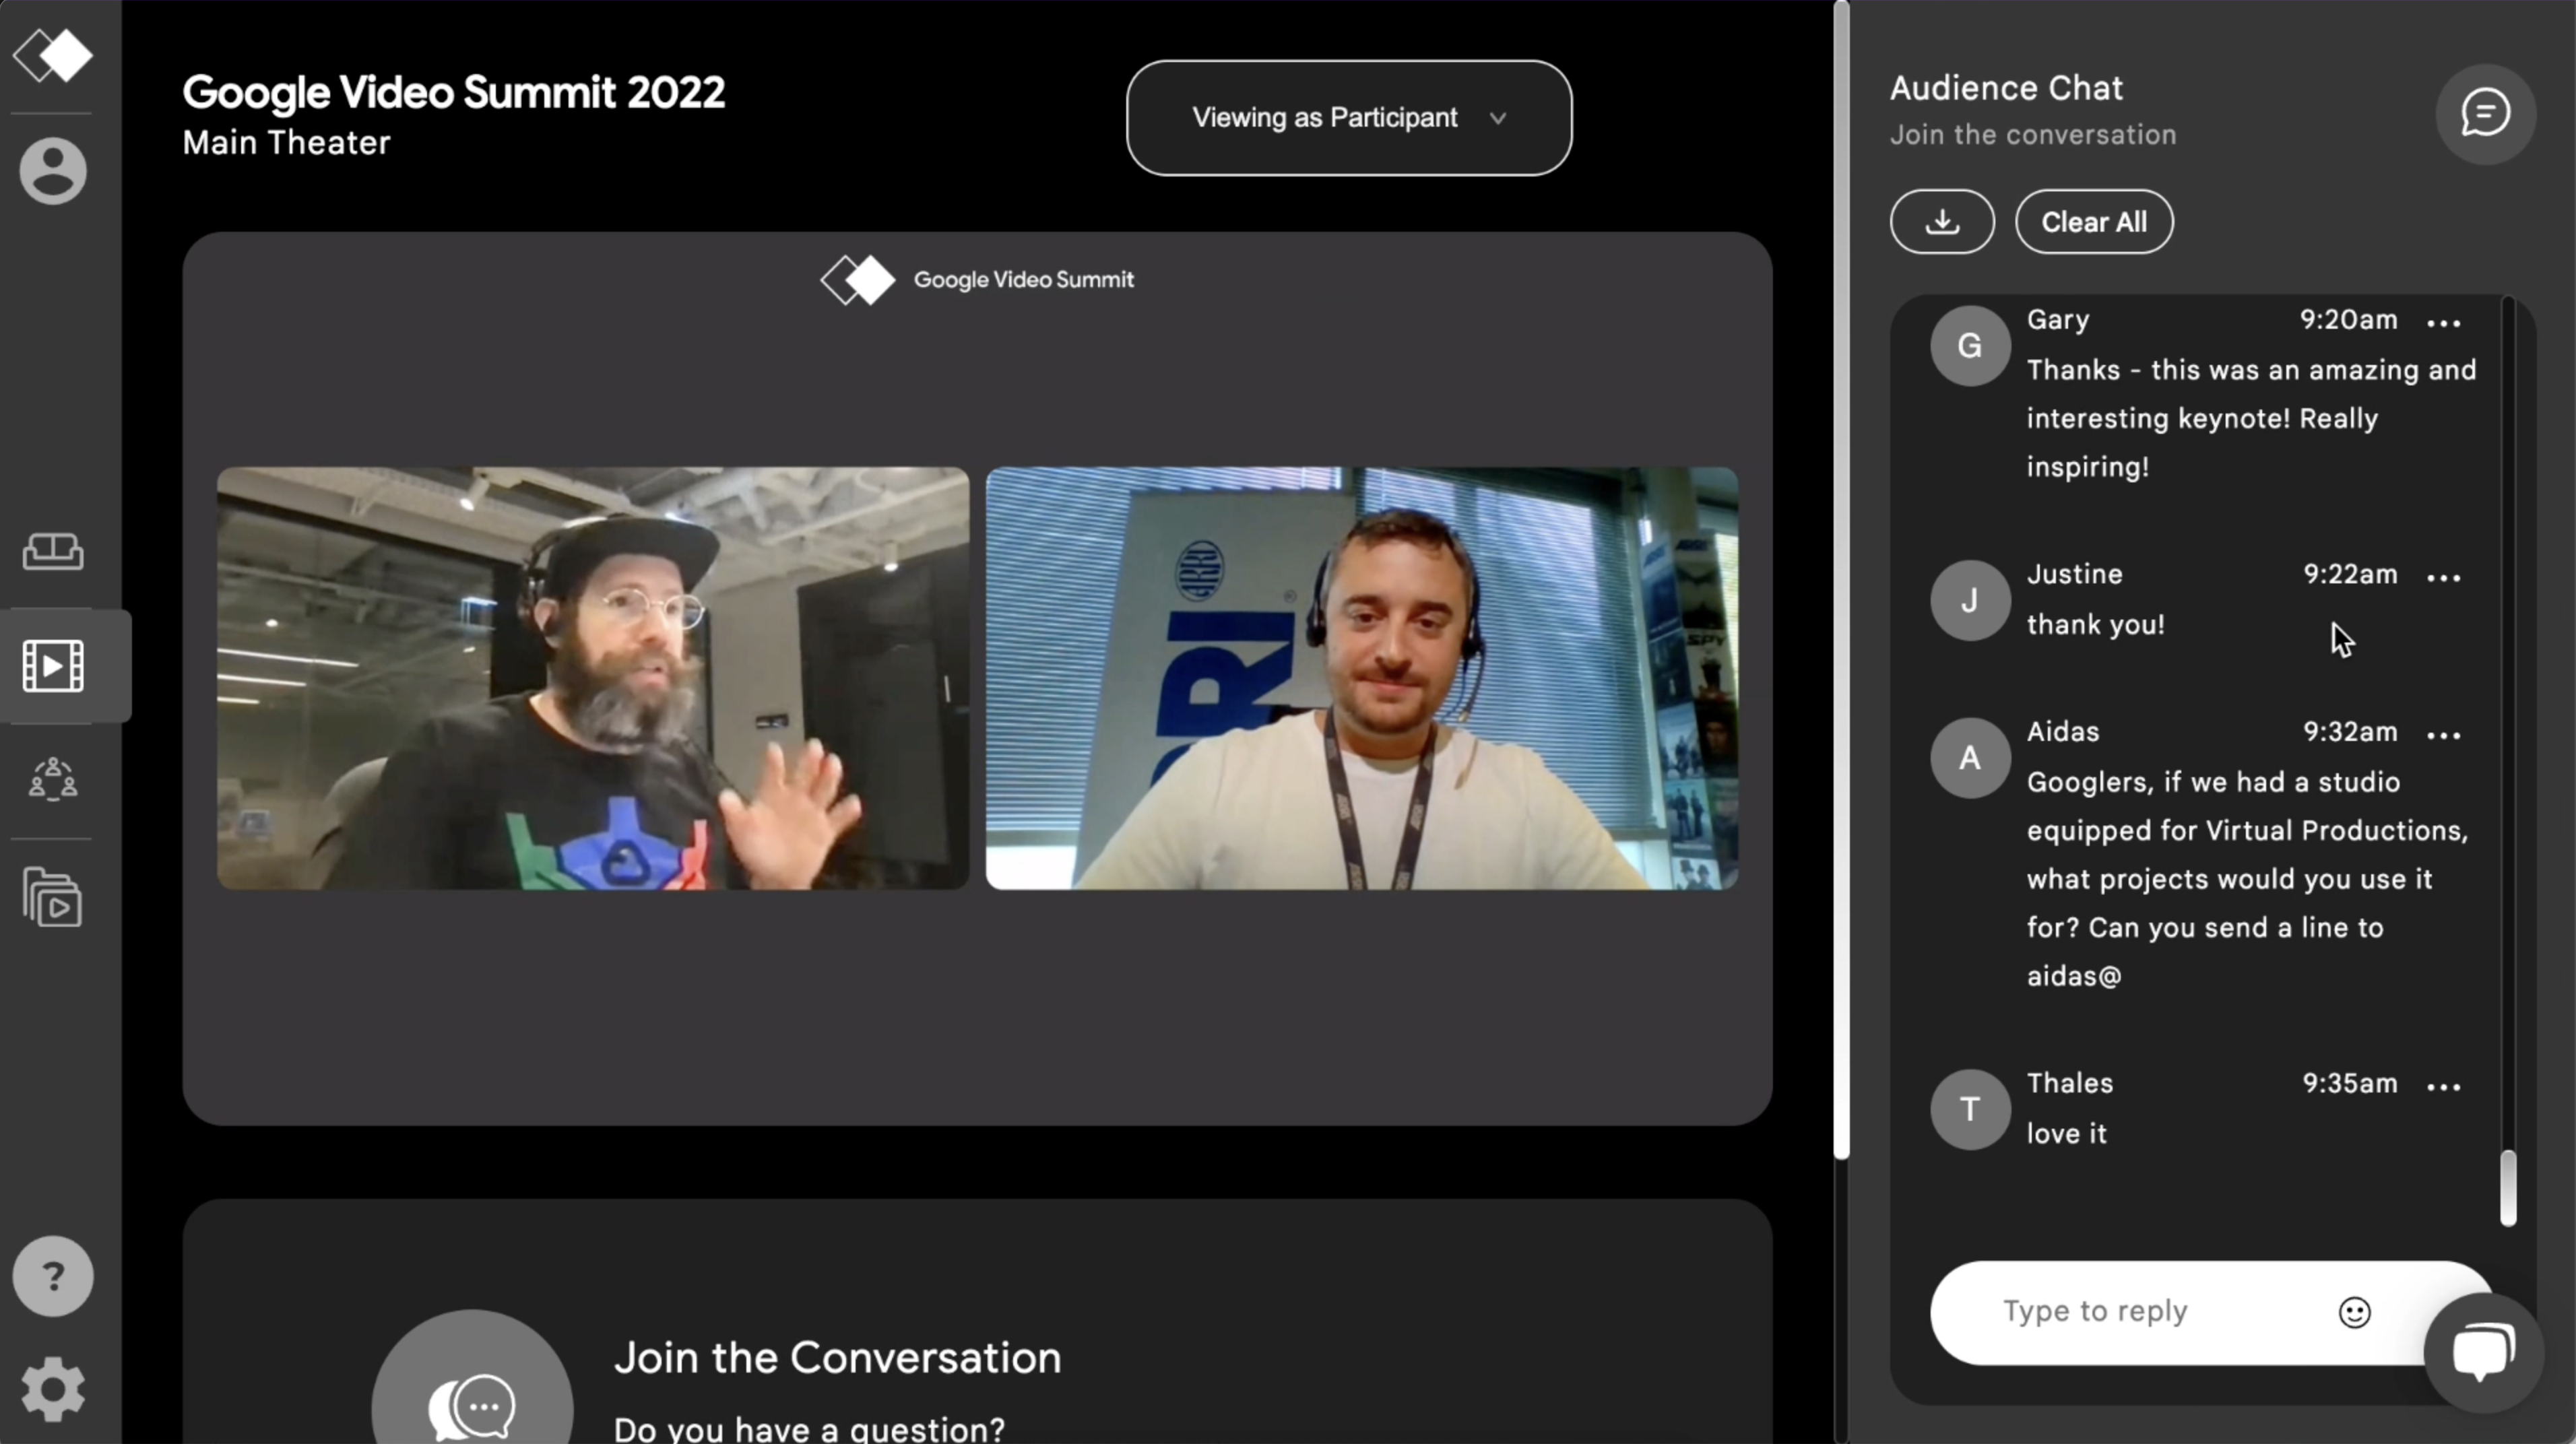
Task: Click Thales's 'love it' message
Action: pos(2066,1134)
